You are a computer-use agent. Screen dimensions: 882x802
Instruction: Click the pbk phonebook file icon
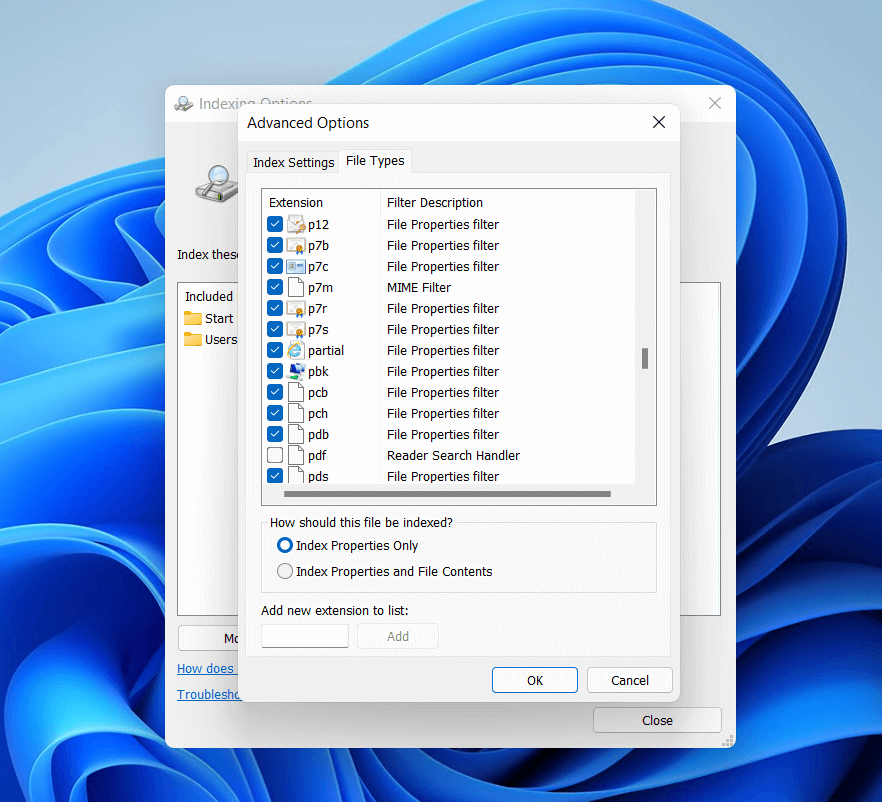pos(297,371)
